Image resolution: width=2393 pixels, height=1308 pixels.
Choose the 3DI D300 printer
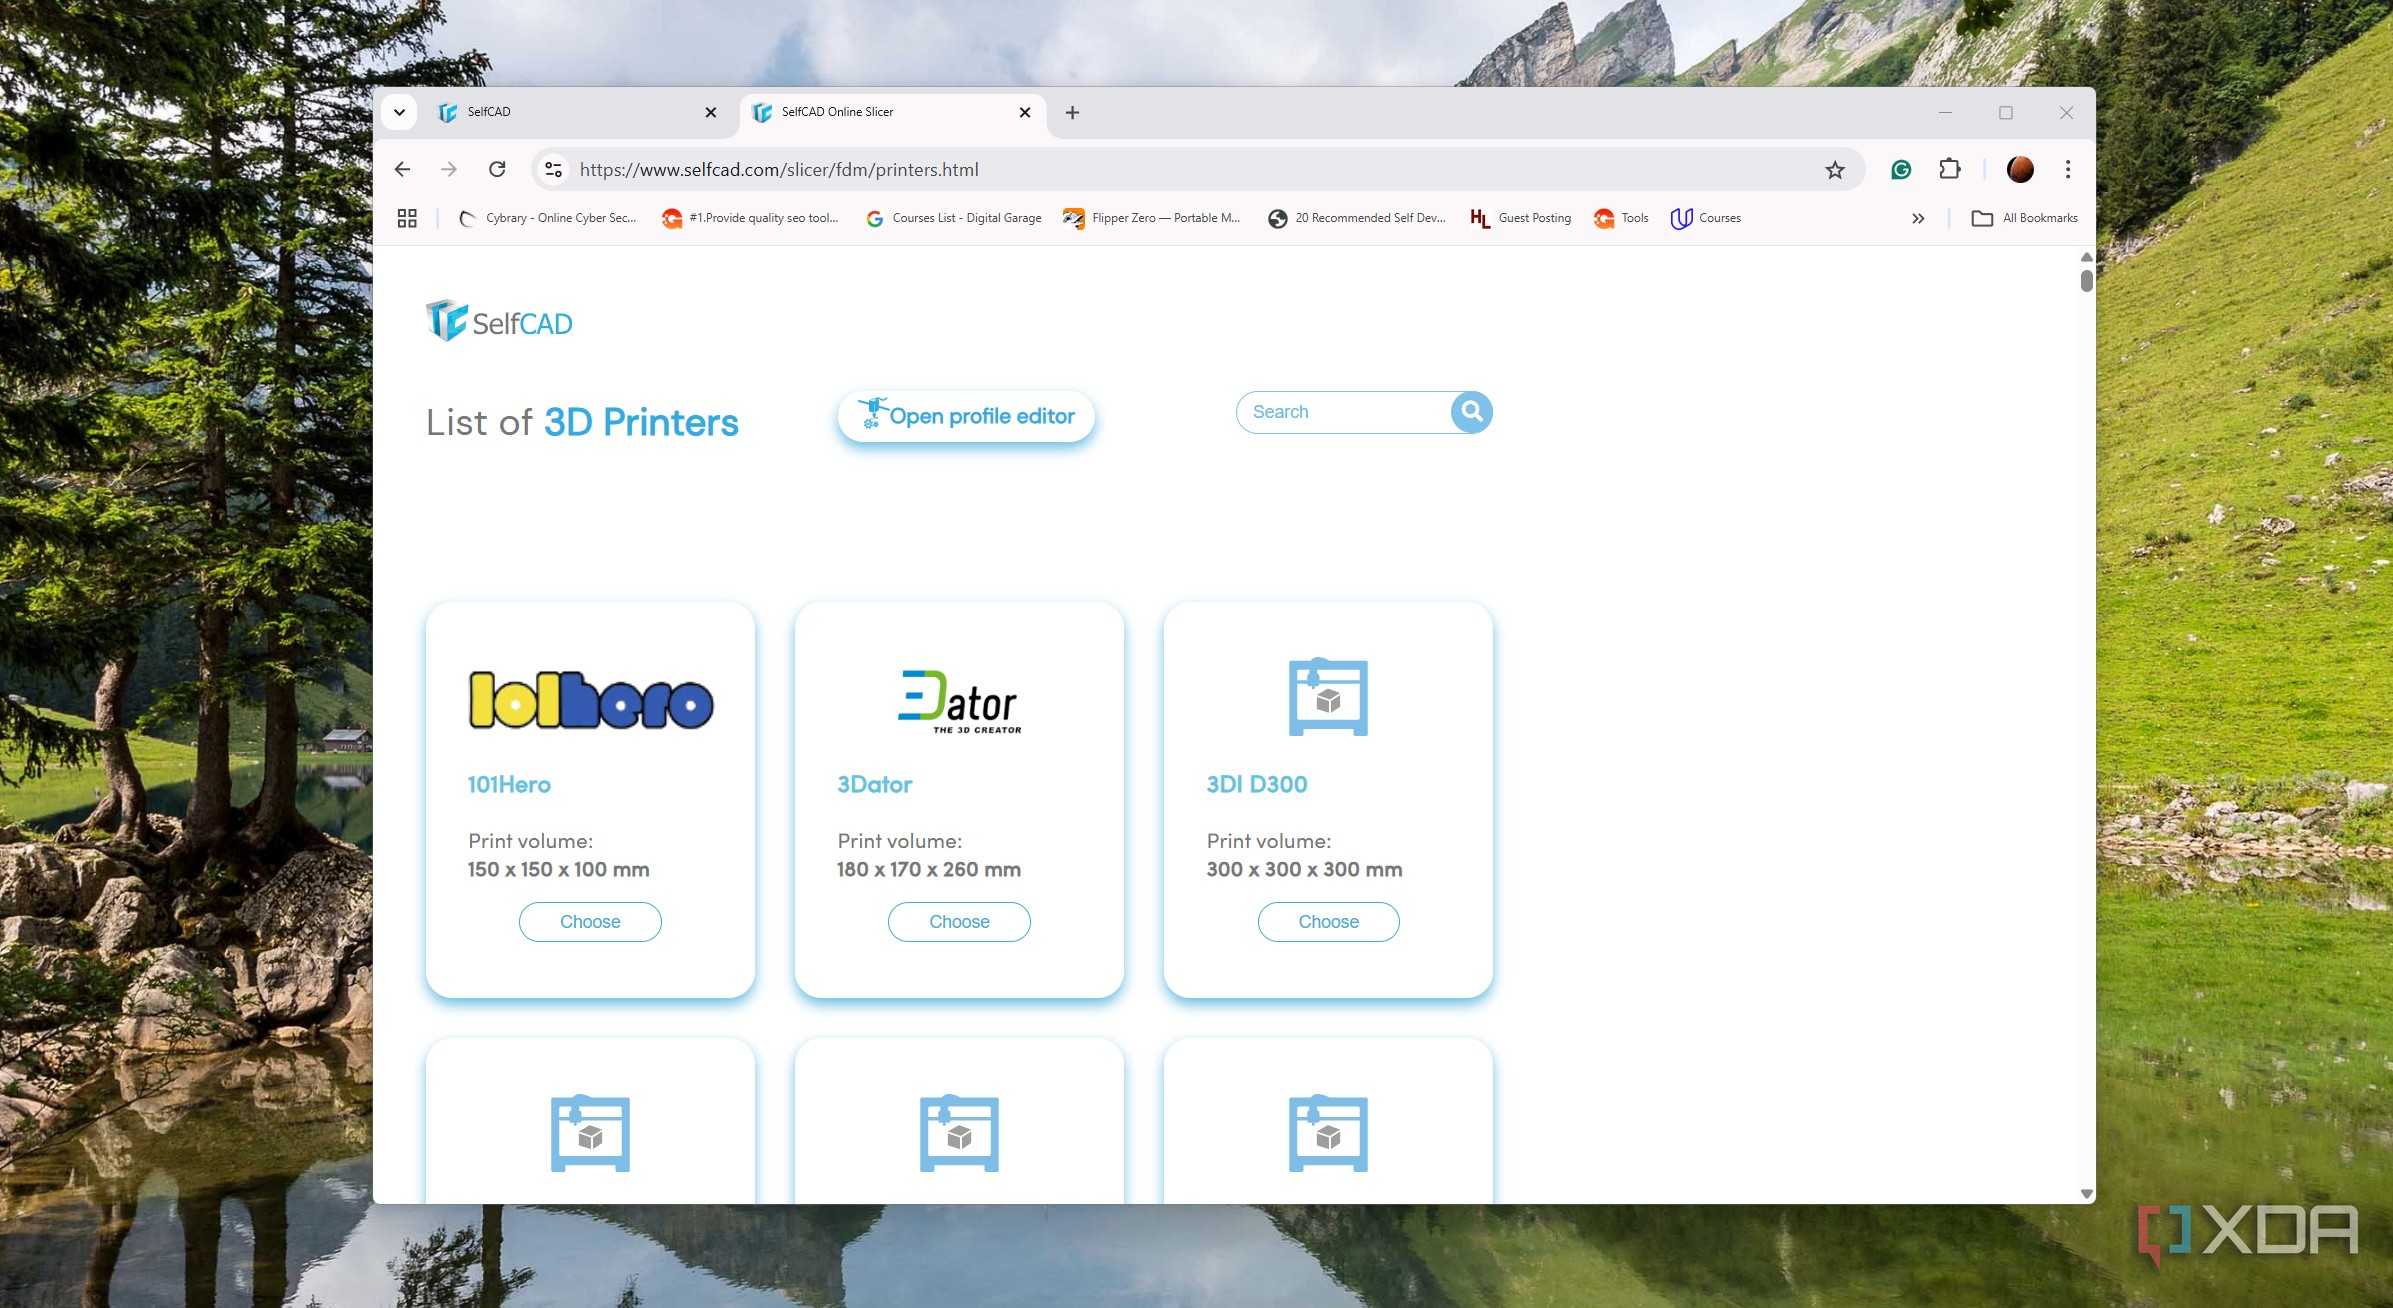[1328, 922]
